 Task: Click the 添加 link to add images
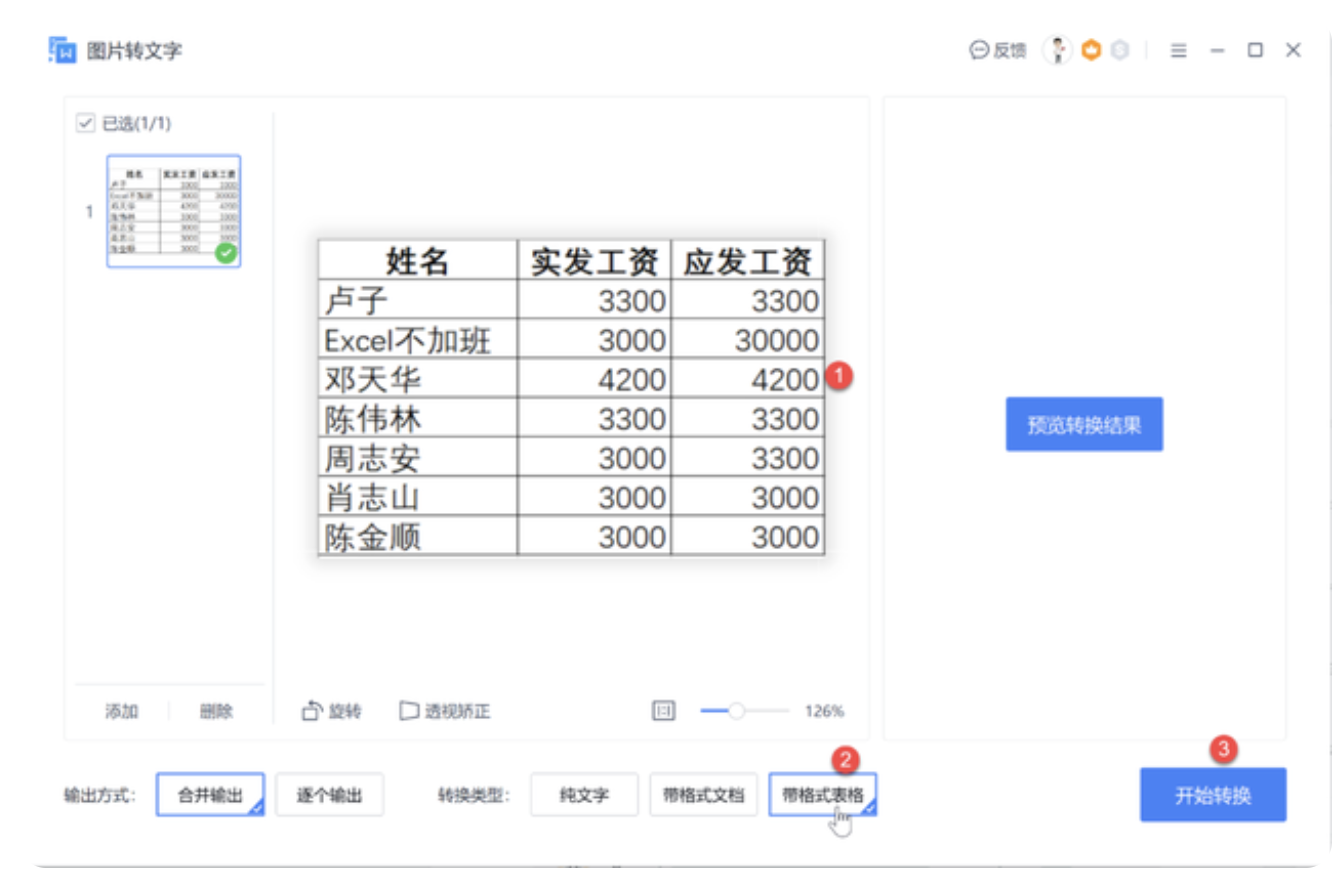coord(122,711)
